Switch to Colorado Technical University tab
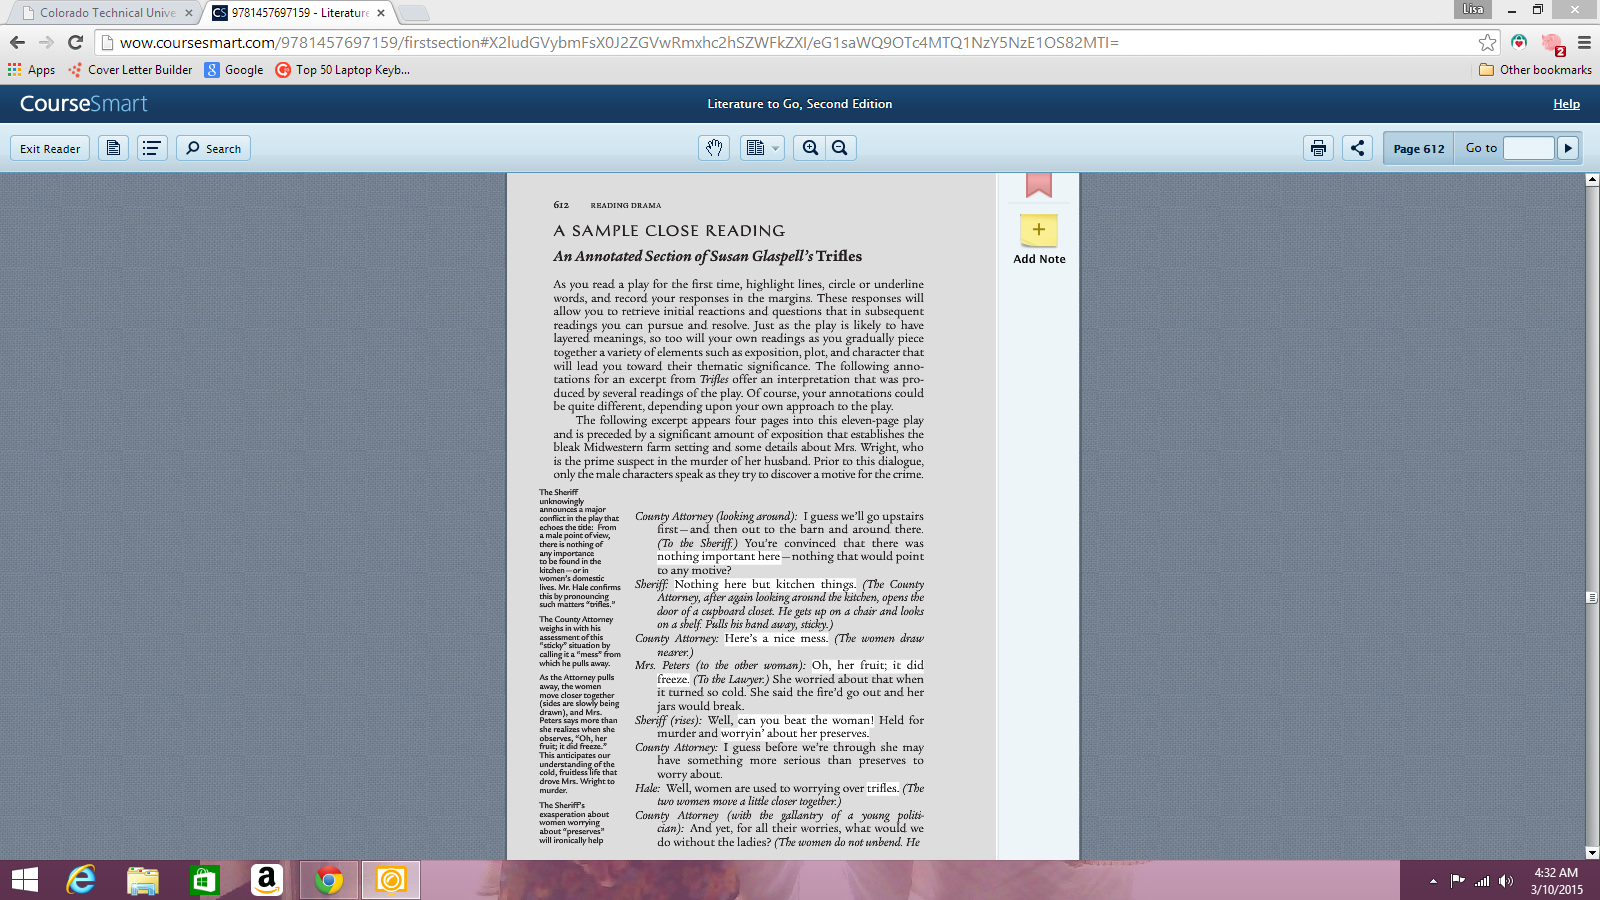This screenshot has width=1600, height=900. pyautogui.click(x=104, y=13)
